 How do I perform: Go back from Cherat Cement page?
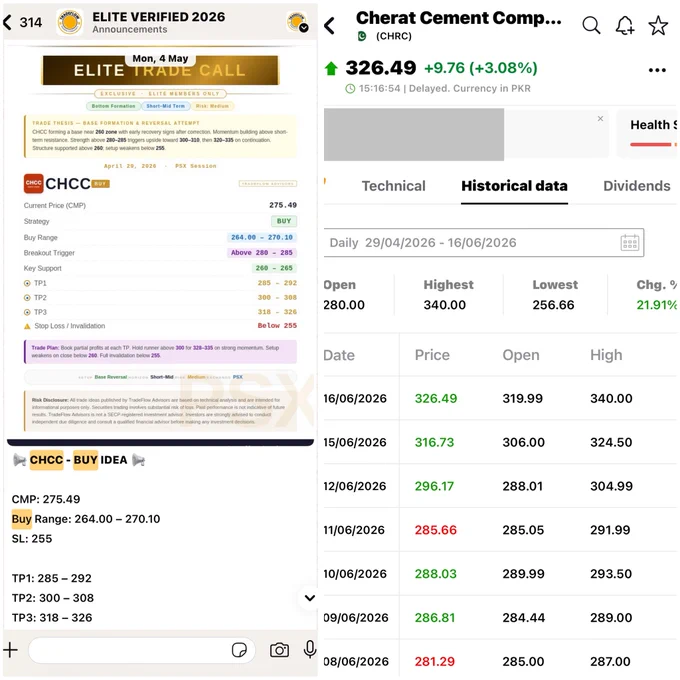click(330, 26)
